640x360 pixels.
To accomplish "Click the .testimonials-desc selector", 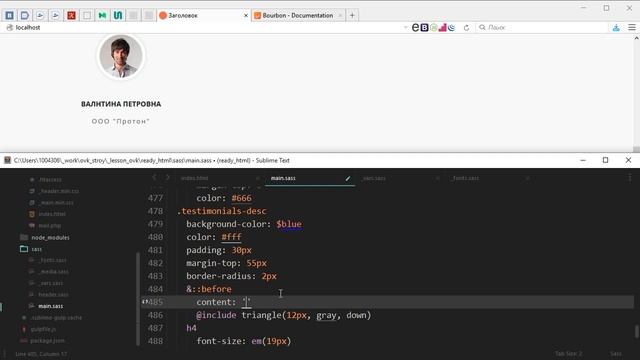I will point(222,211).
